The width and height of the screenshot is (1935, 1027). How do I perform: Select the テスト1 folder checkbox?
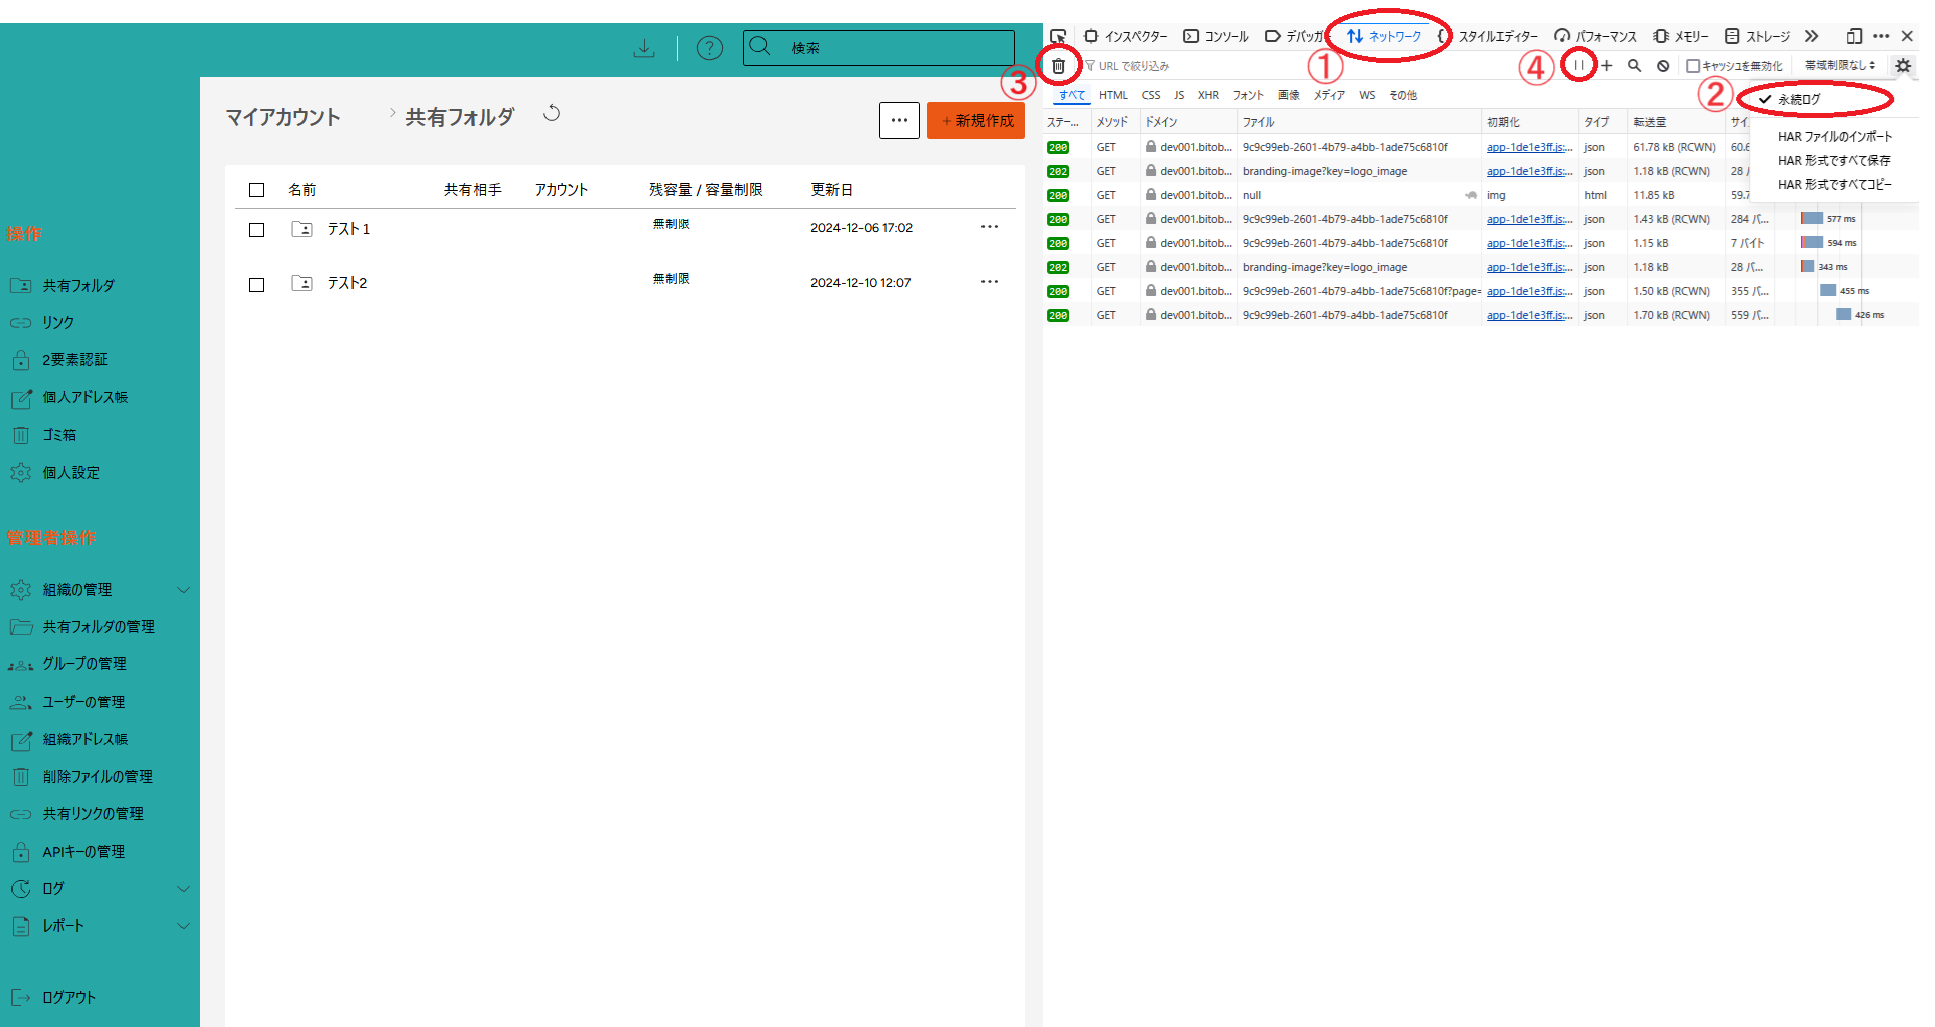coord(257,230)
